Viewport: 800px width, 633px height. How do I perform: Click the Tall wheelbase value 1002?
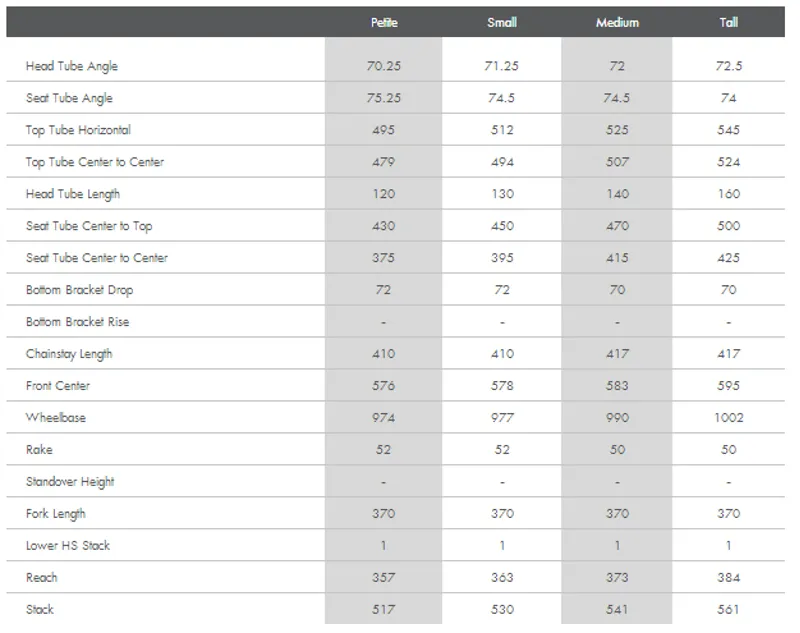coord(728,418)
